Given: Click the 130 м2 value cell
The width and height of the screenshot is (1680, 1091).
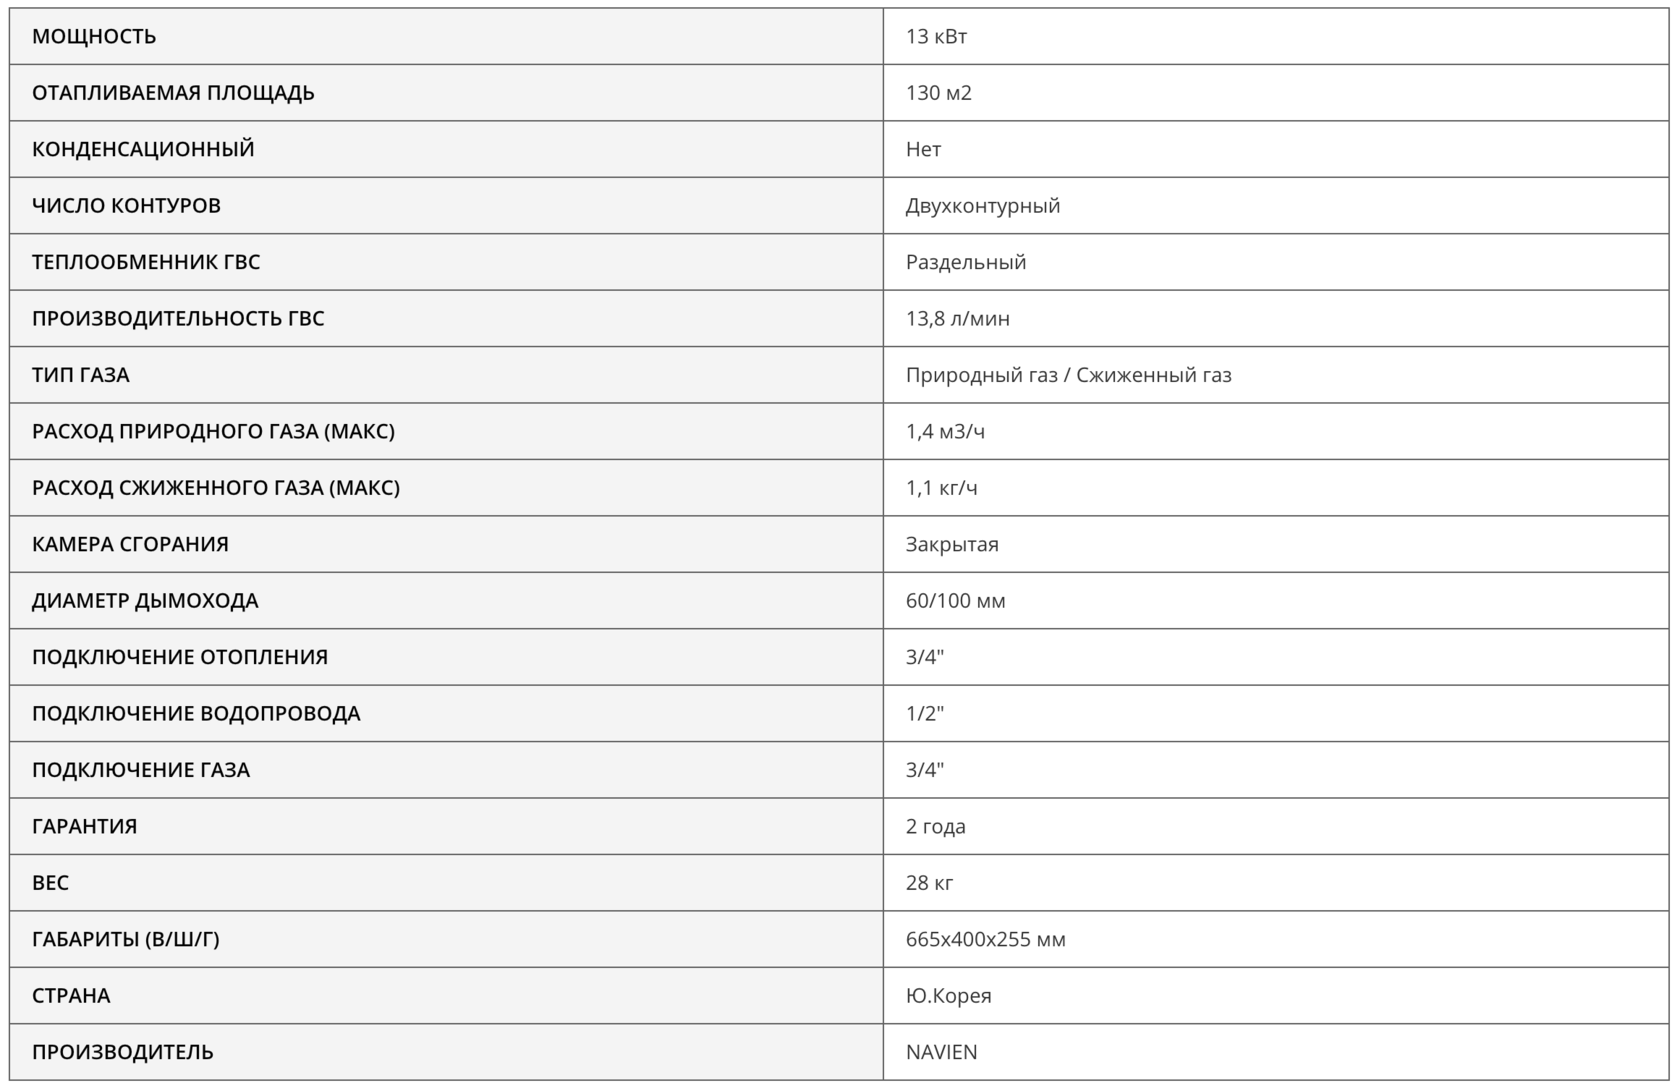Looking at the screenshot, I should [x=938, y=93].
